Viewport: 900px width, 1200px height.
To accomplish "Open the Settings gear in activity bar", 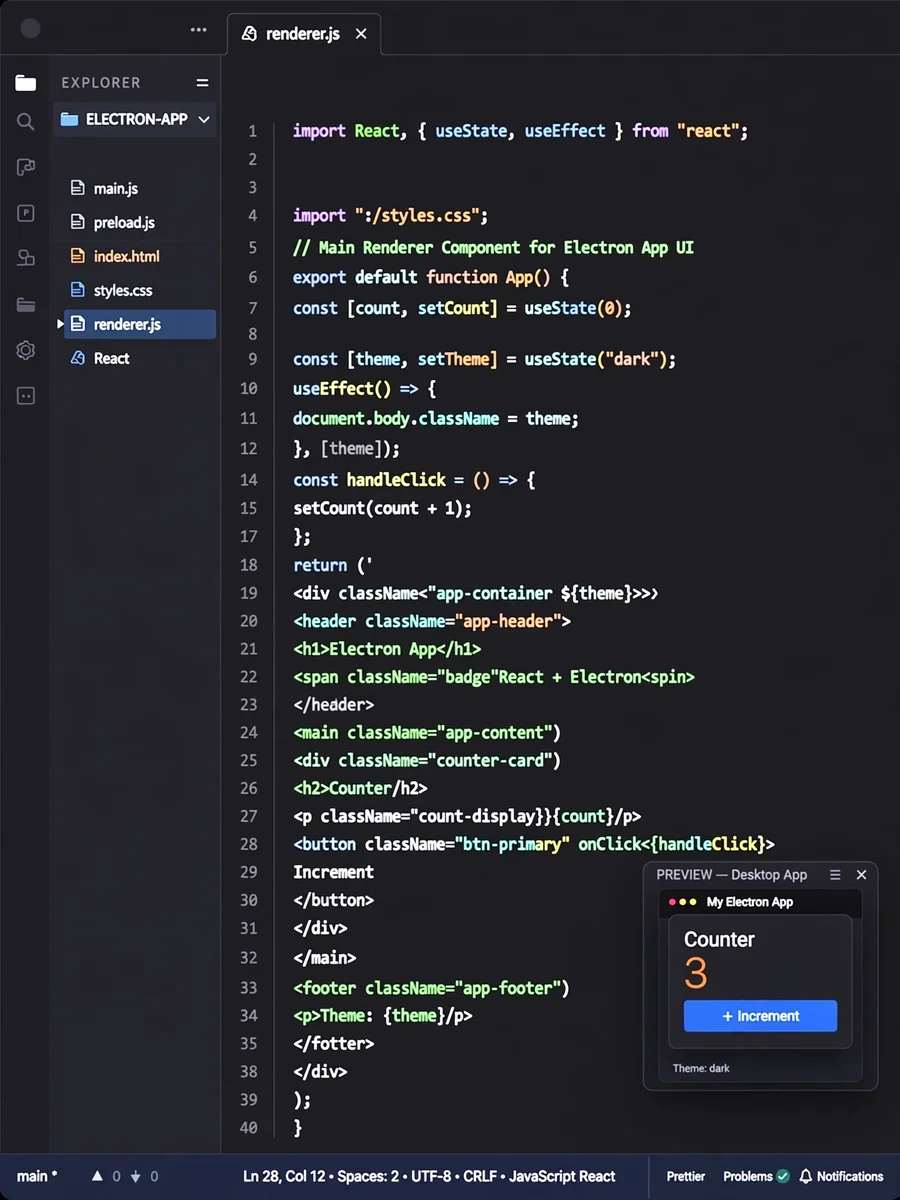I will [x=26, y=351].
